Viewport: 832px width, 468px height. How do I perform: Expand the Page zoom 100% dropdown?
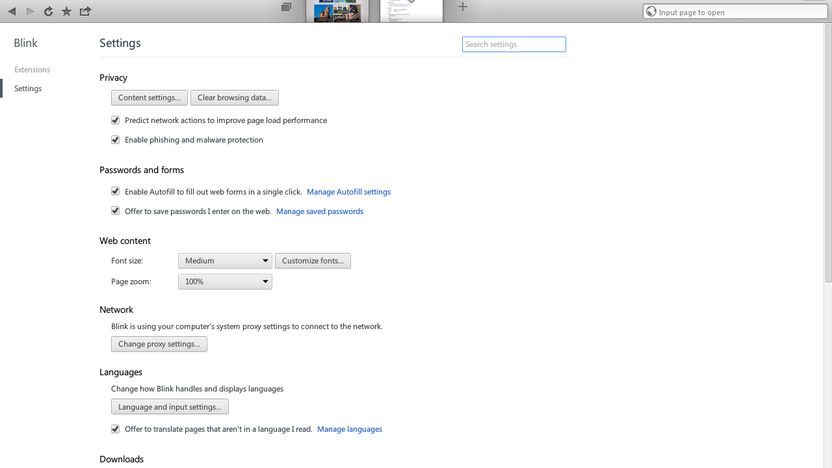(225, 281)
